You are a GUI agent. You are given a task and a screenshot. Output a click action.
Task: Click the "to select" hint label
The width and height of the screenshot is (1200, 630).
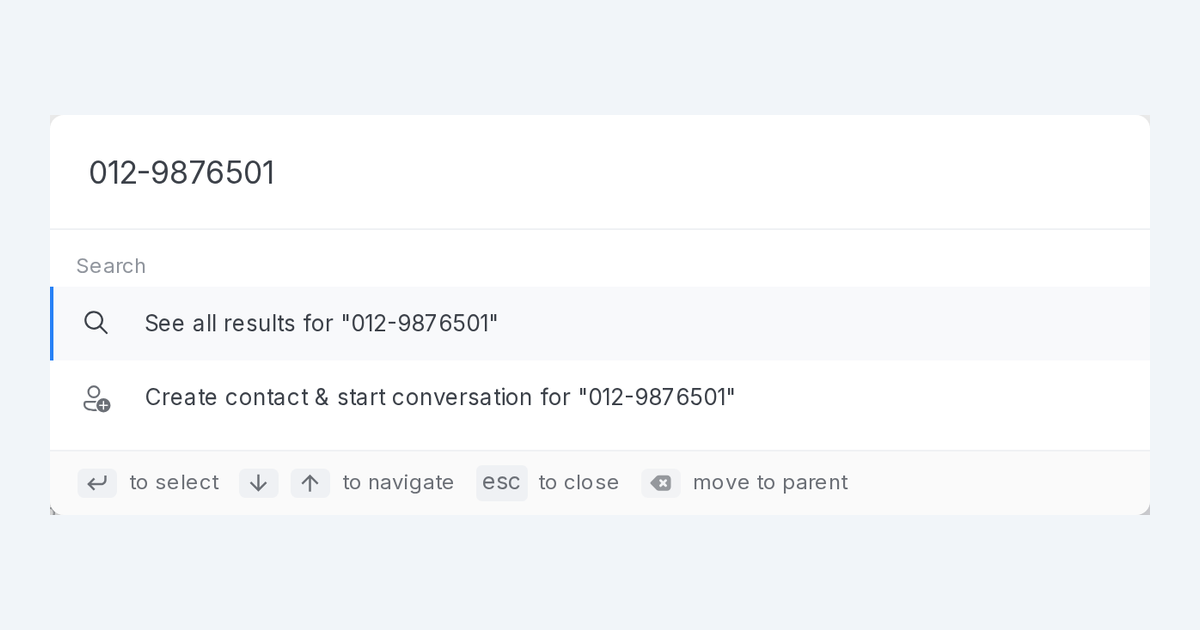174,483
